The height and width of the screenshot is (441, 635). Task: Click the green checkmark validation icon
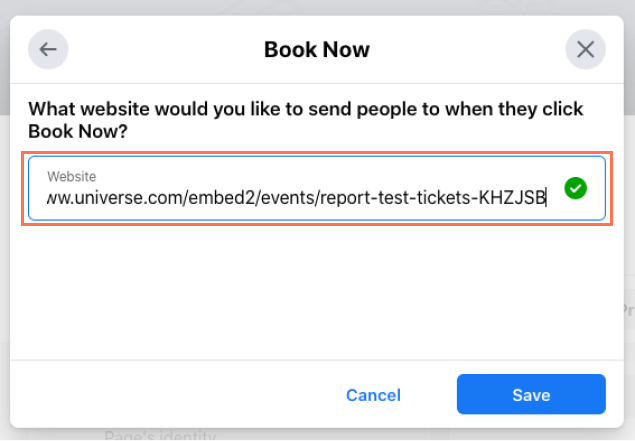(x=575, y=188)
